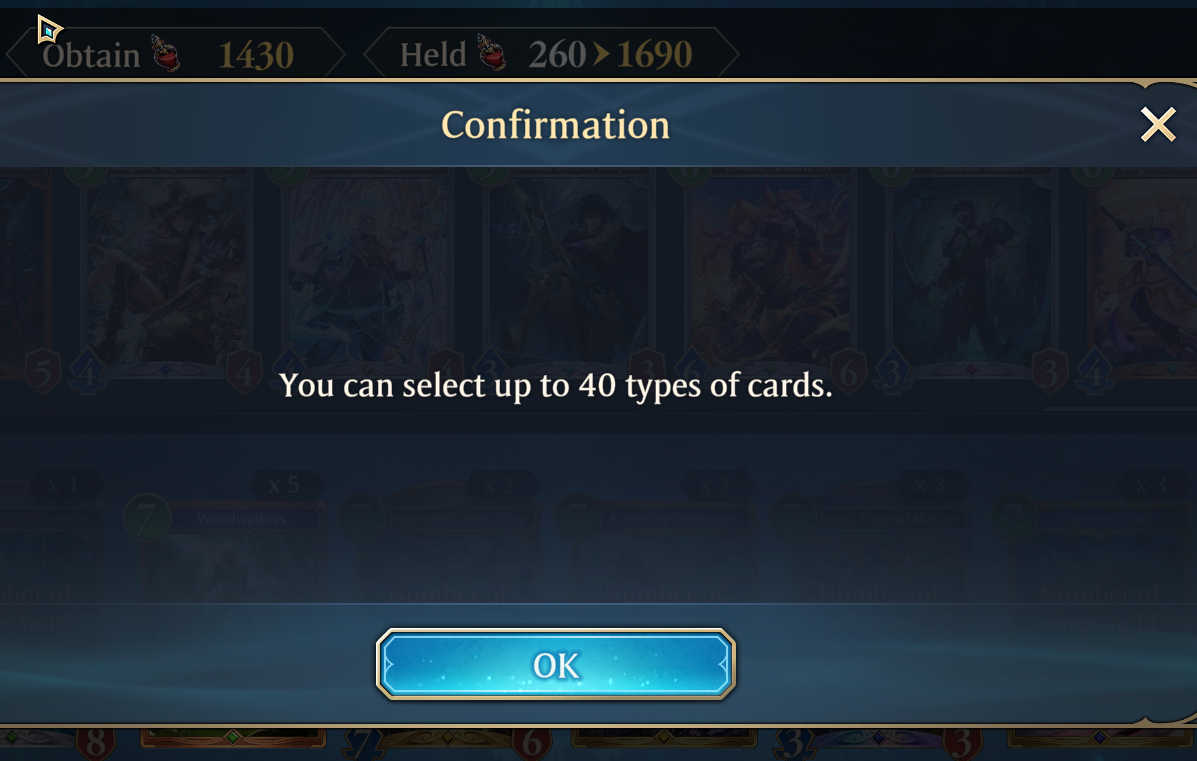
Task: Click the red defense 6 gem on the orange dragon card
Action: pos(847,373)
